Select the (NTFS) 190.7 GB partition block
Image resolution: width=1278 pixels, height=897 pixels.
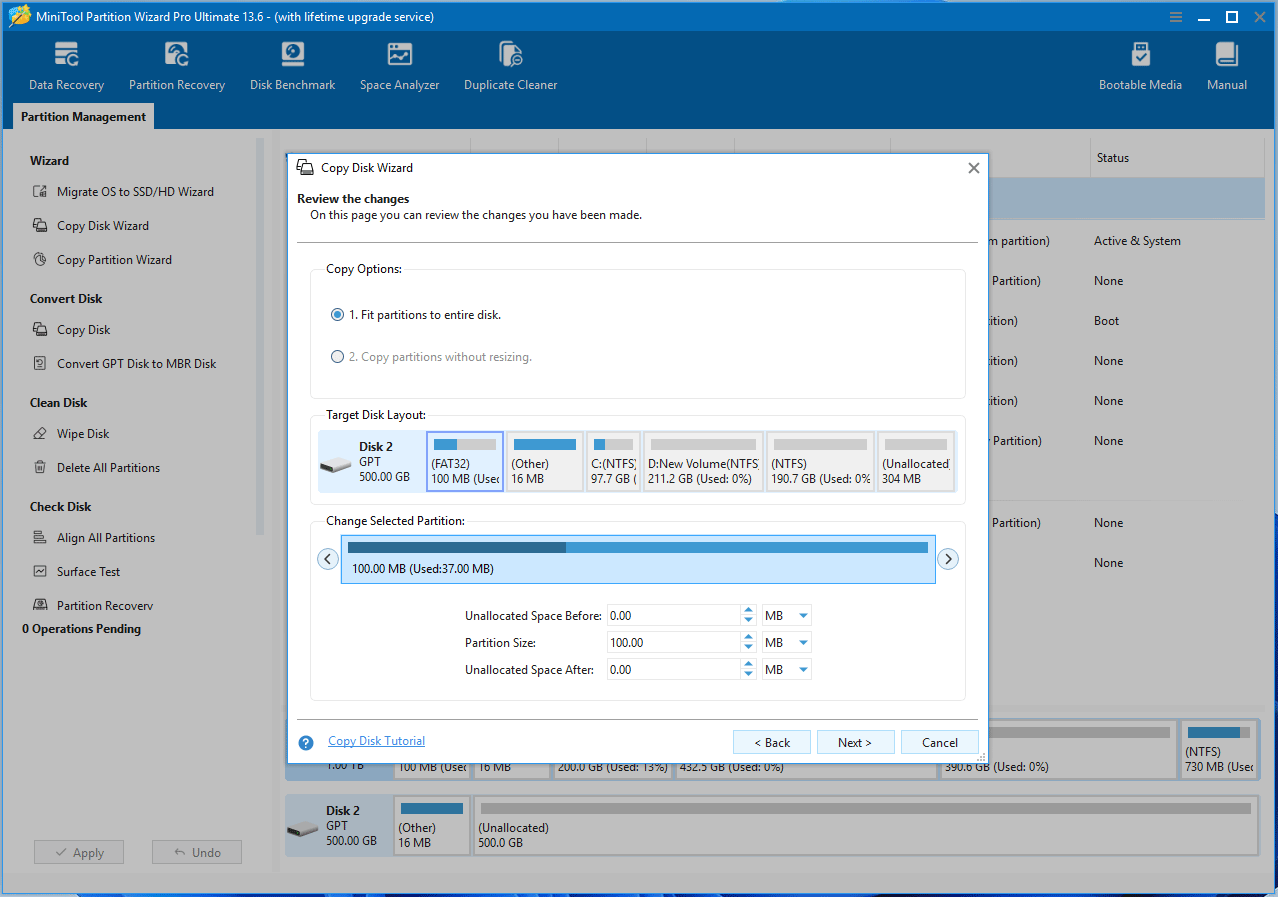[x=821, y=461]
